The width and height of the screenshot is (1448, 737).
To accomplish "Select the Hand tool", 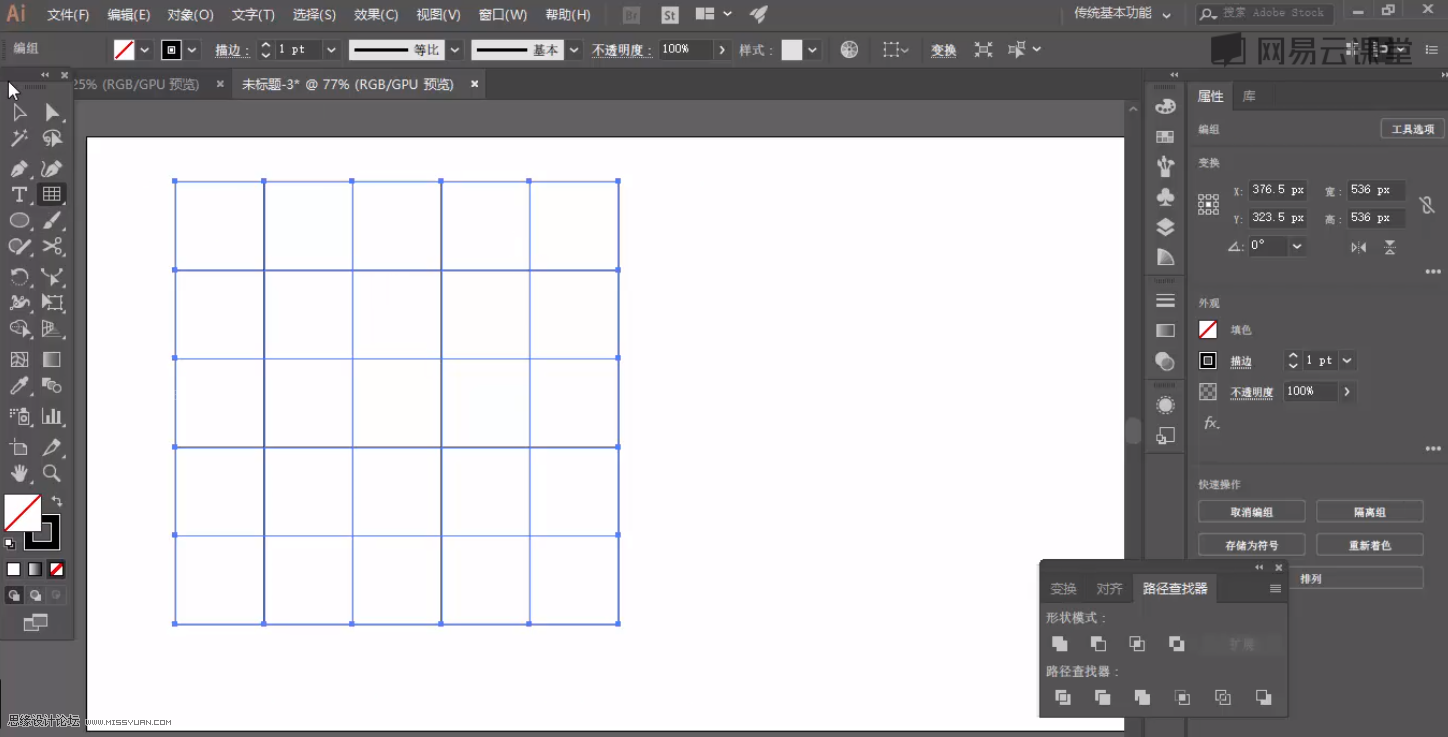I will click(x=19, y=474).
